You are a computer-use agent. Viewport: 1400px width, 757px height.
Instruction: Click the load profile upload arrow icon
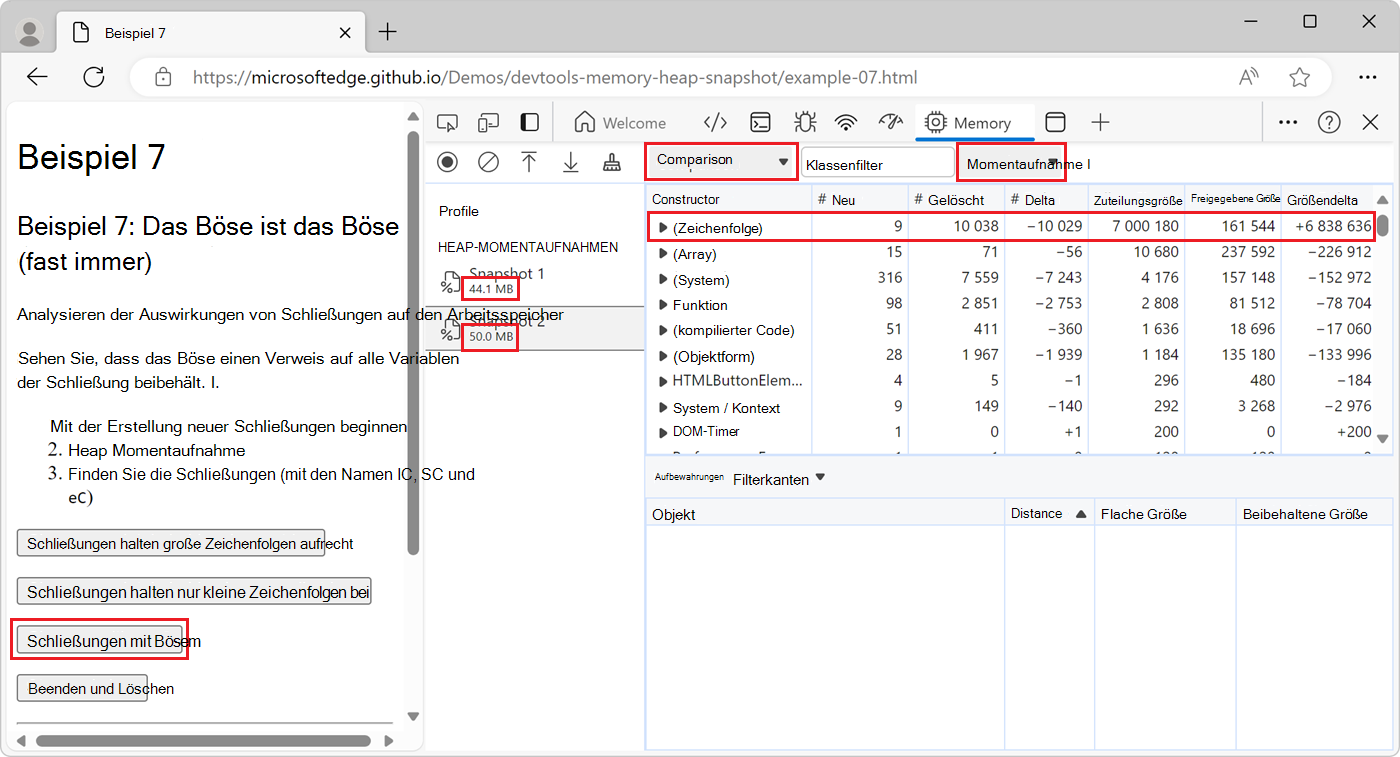[x=529, y=162]
